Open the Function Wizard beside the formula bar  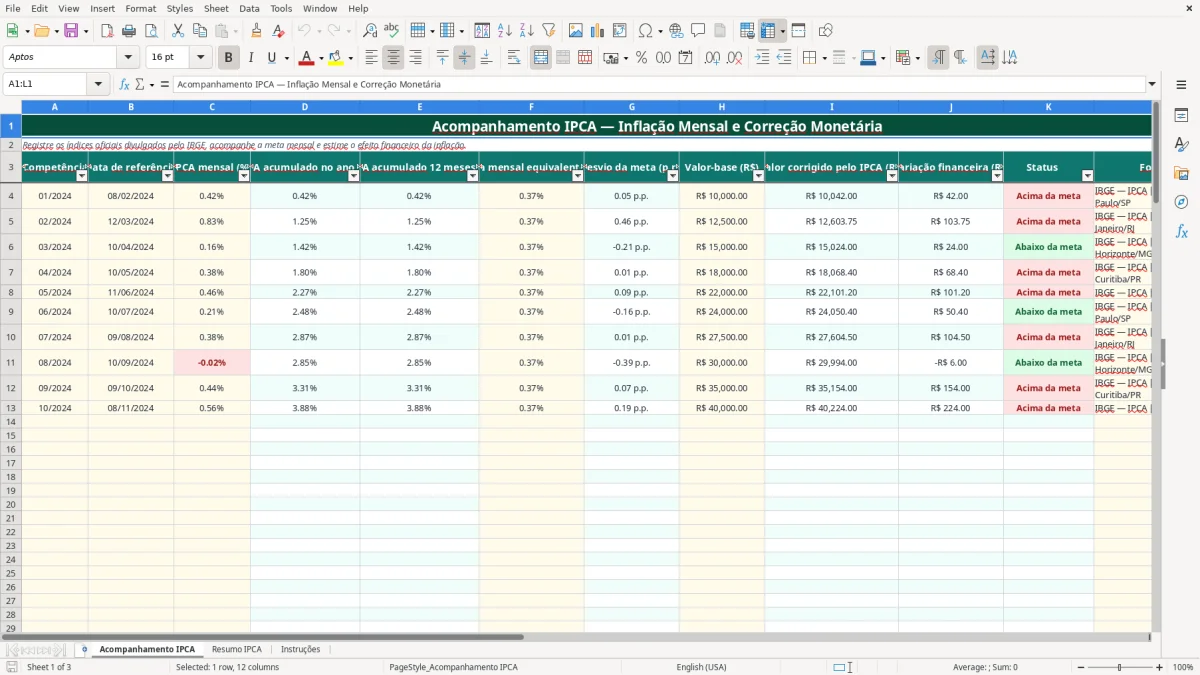[x=124, y=84]
